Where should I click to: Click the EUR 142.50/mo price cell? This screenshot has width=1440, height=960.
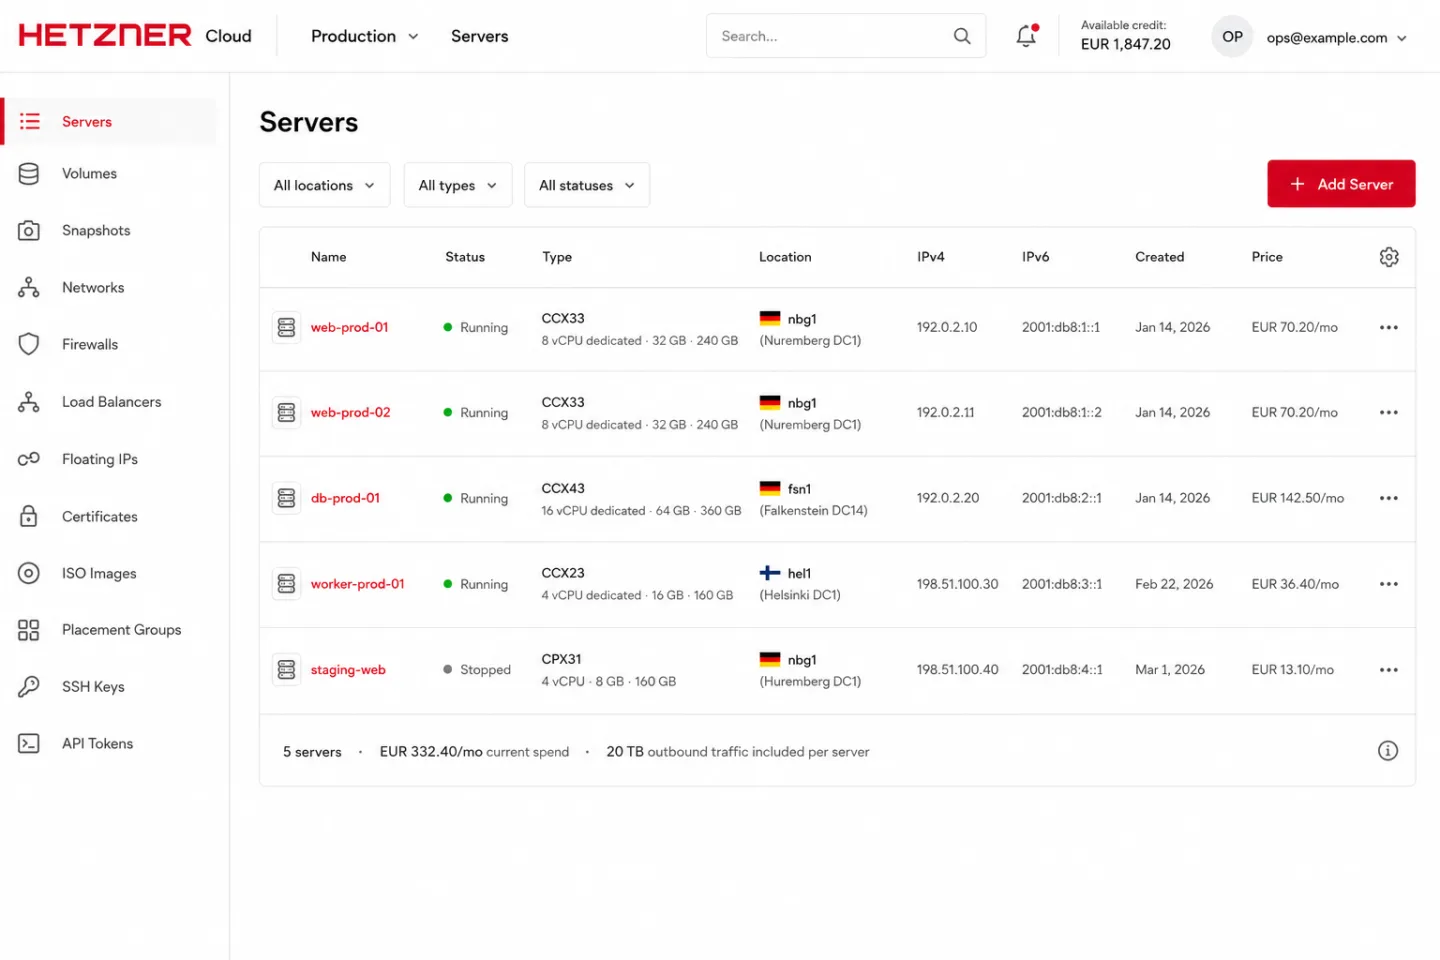tap(1297, 498)
